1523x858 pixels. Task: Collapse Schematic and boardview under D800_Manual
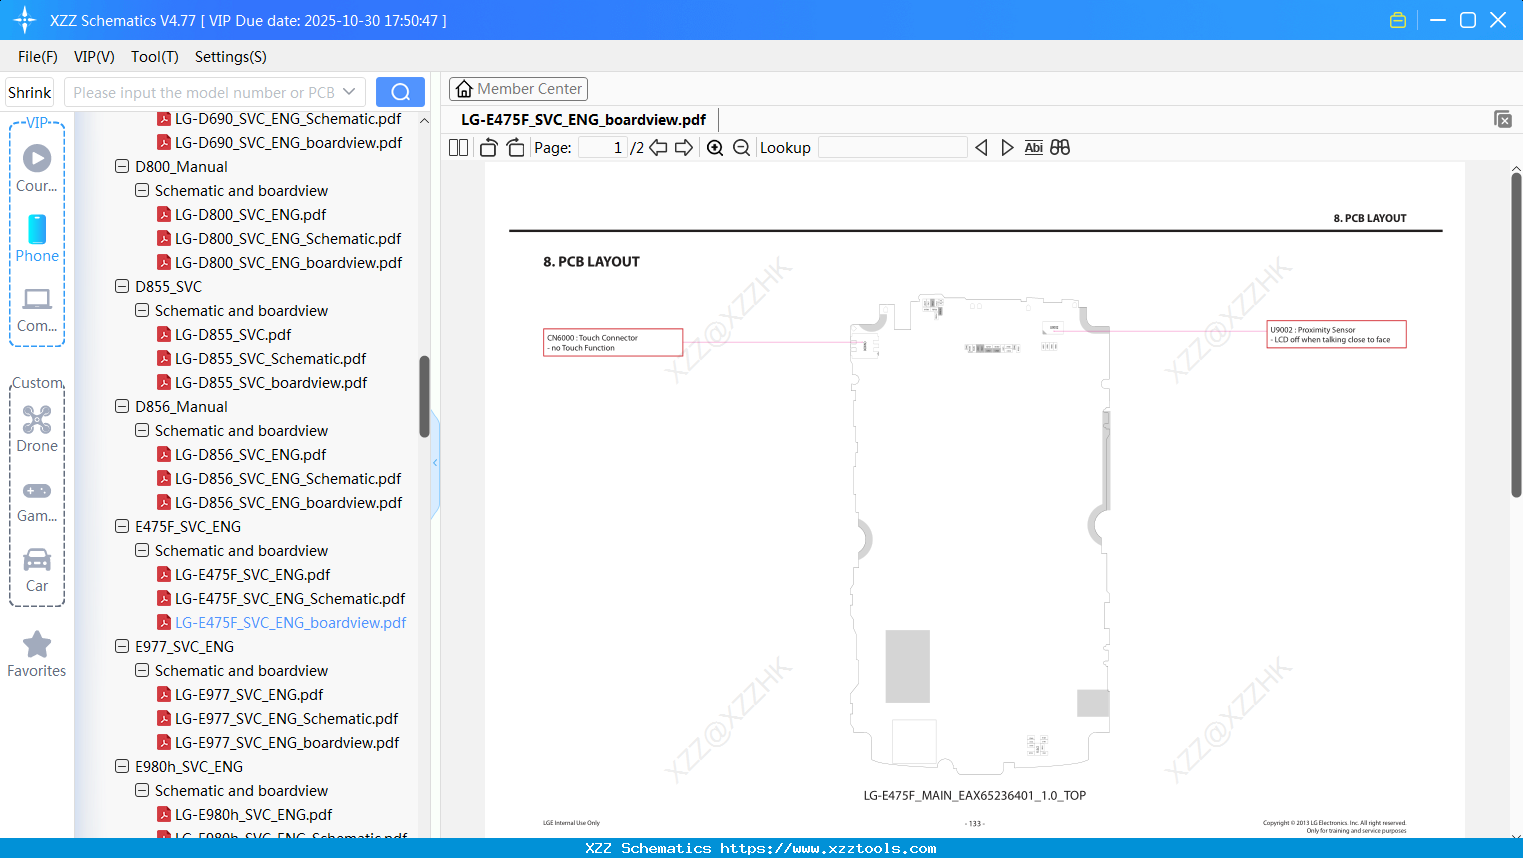point(142,191)
